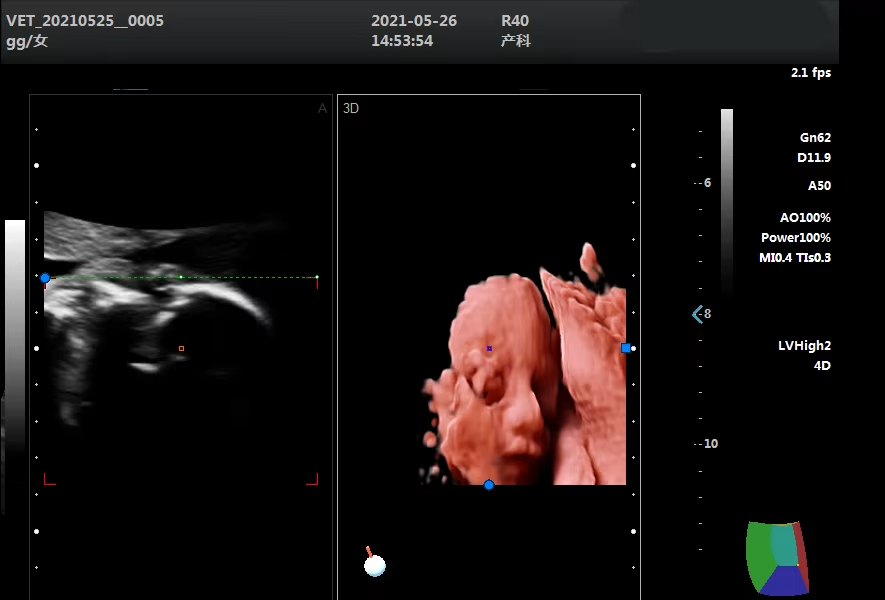The width and height of the screenshot is (885, 600).
Task: Click the blue circle handle below the 3D render
Action: [x=489, y=485]
